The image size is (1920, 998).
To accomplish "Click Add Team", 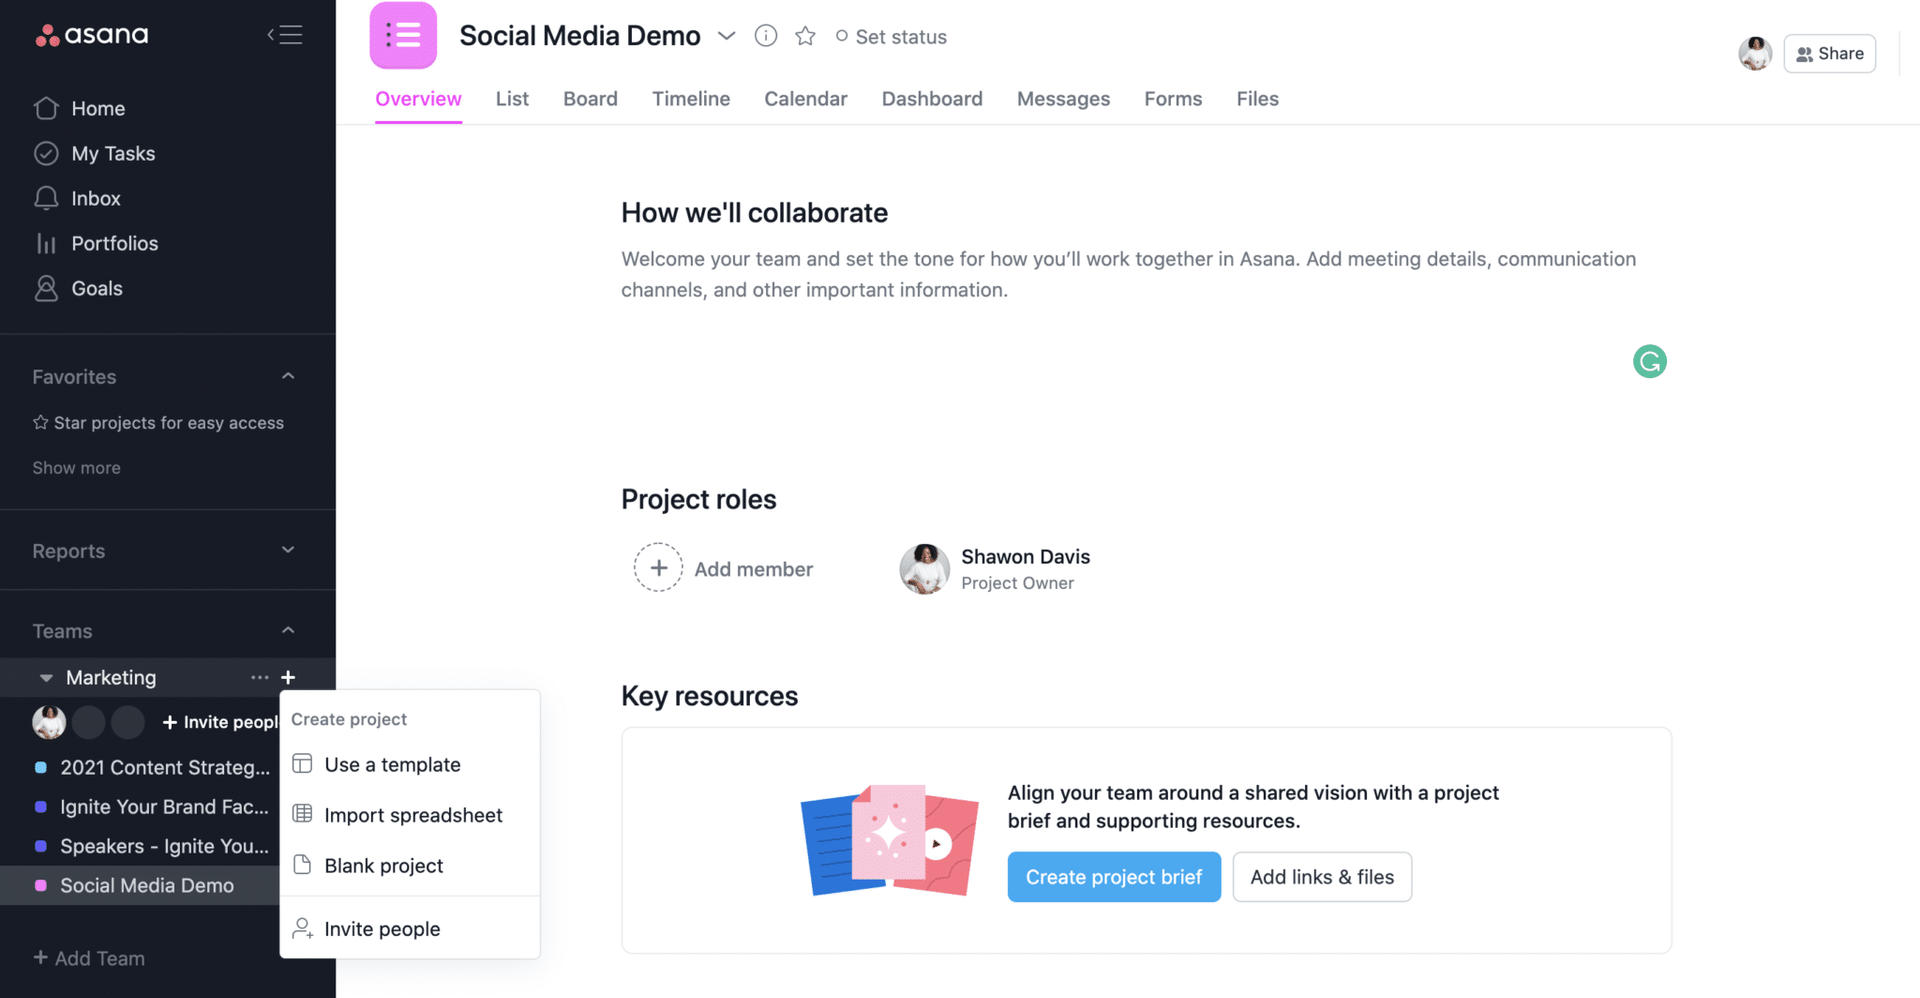I will pyautogui.click(x=89, y=958).
